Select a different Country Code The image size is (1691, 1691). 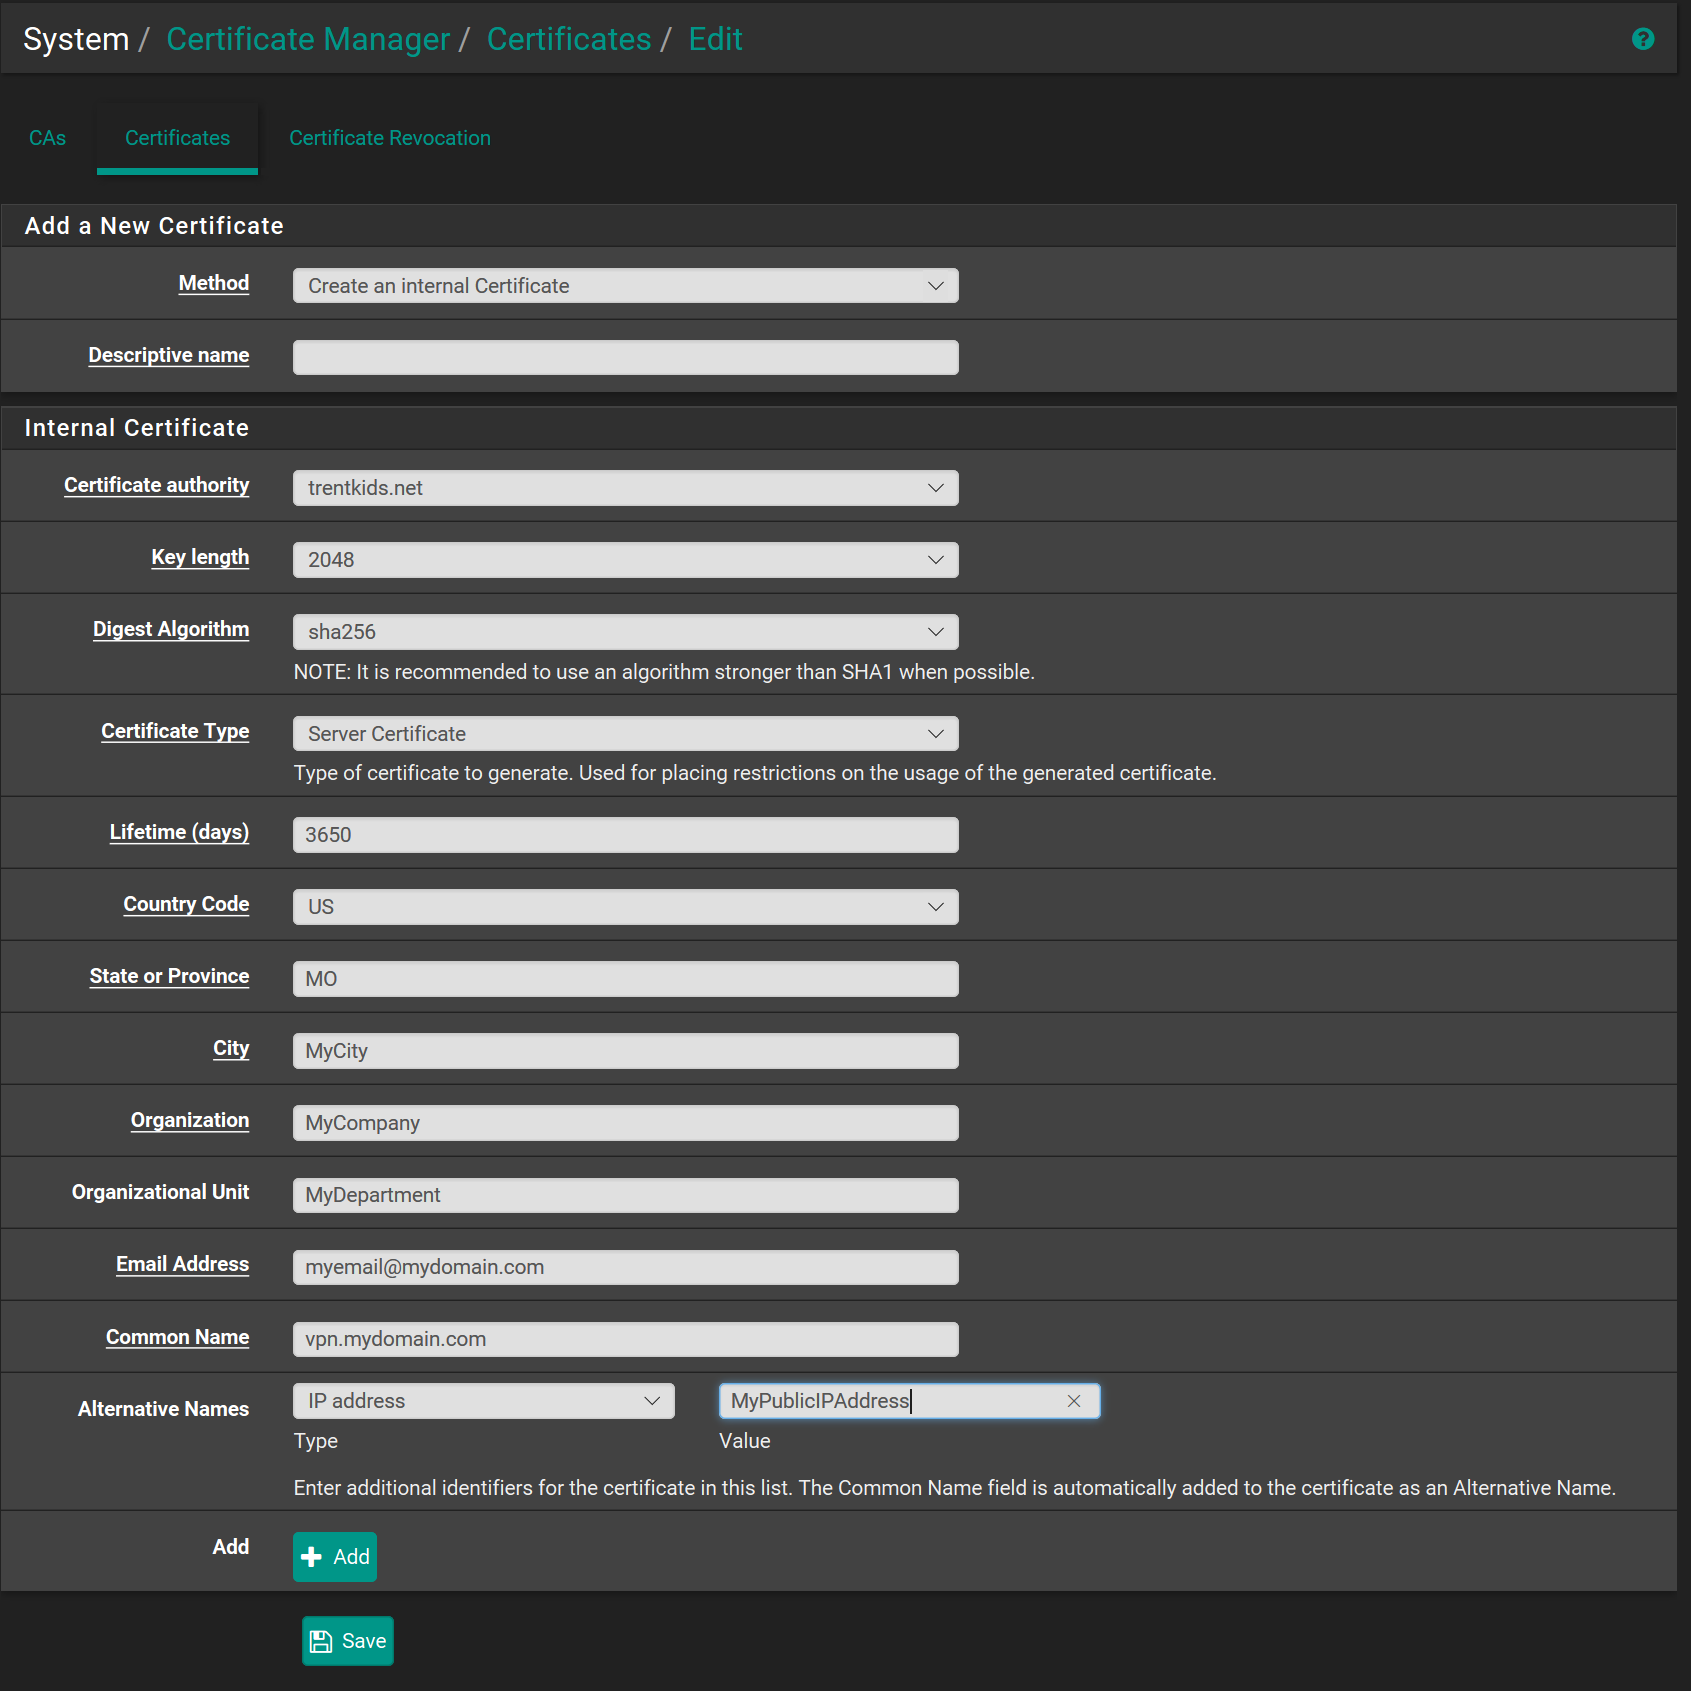coord(625,907)
